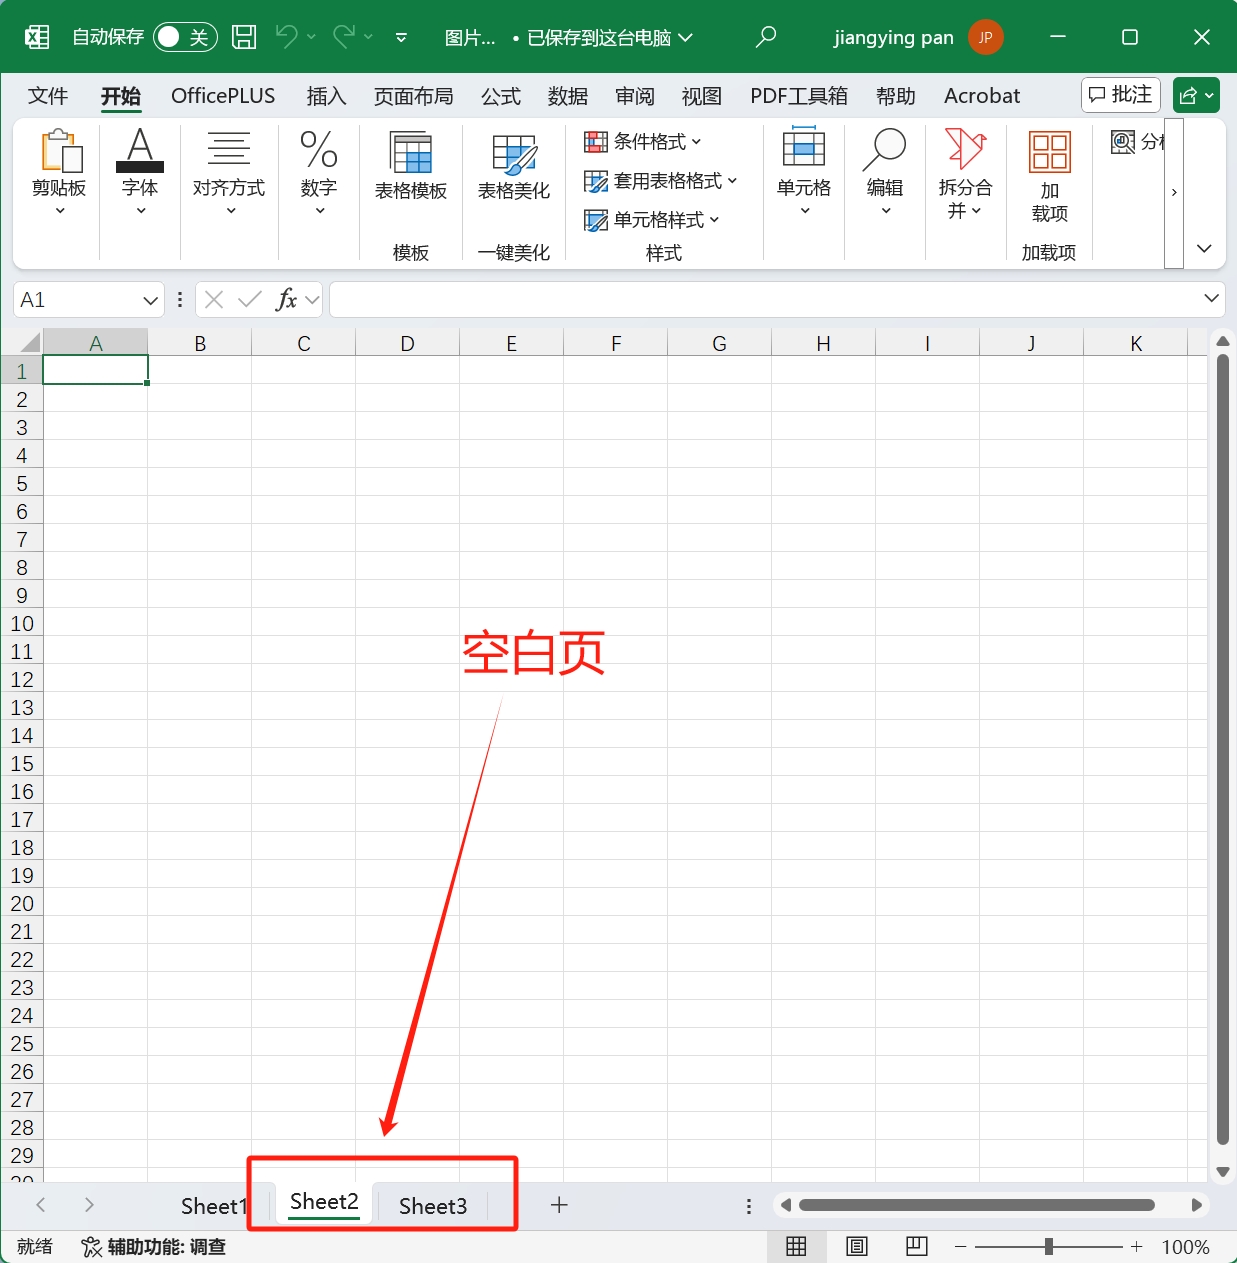Add a new worksheet with plus button
Viewport: 1237px width, 1263px height.
tap(558, 1206)
